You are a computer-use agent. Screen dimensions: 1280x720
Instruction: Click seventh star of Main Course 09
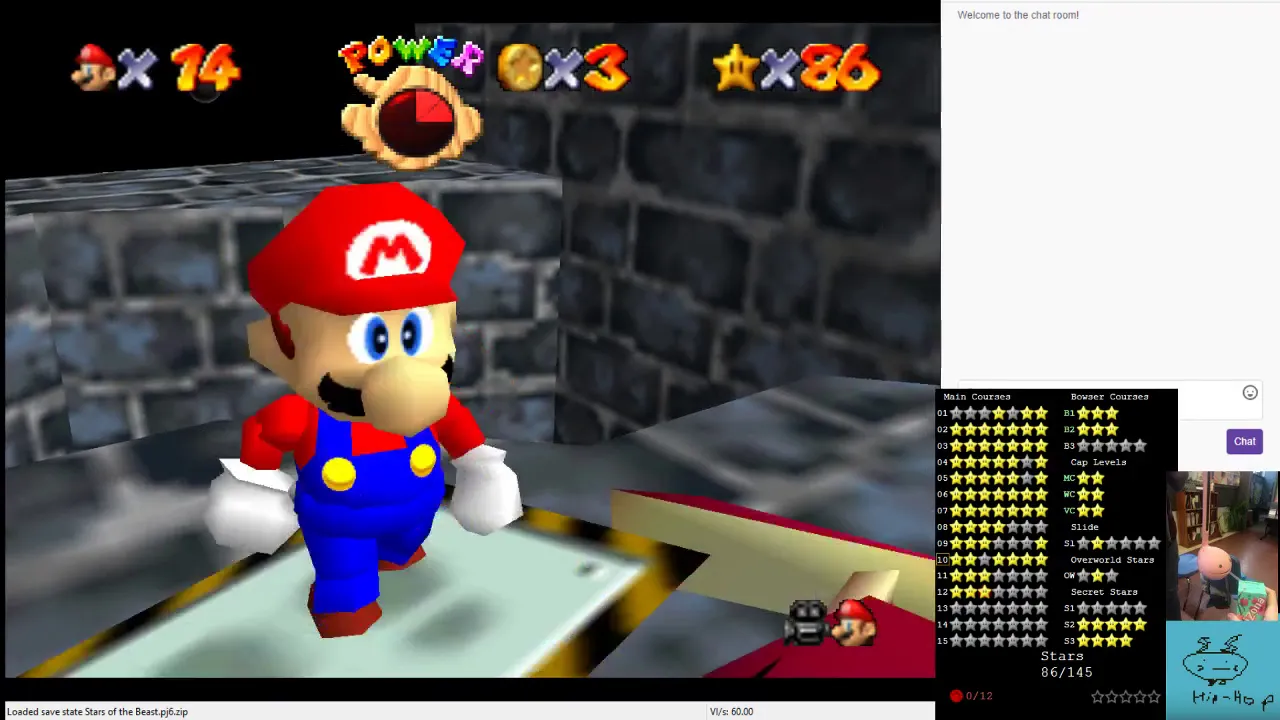[1040, 543]
